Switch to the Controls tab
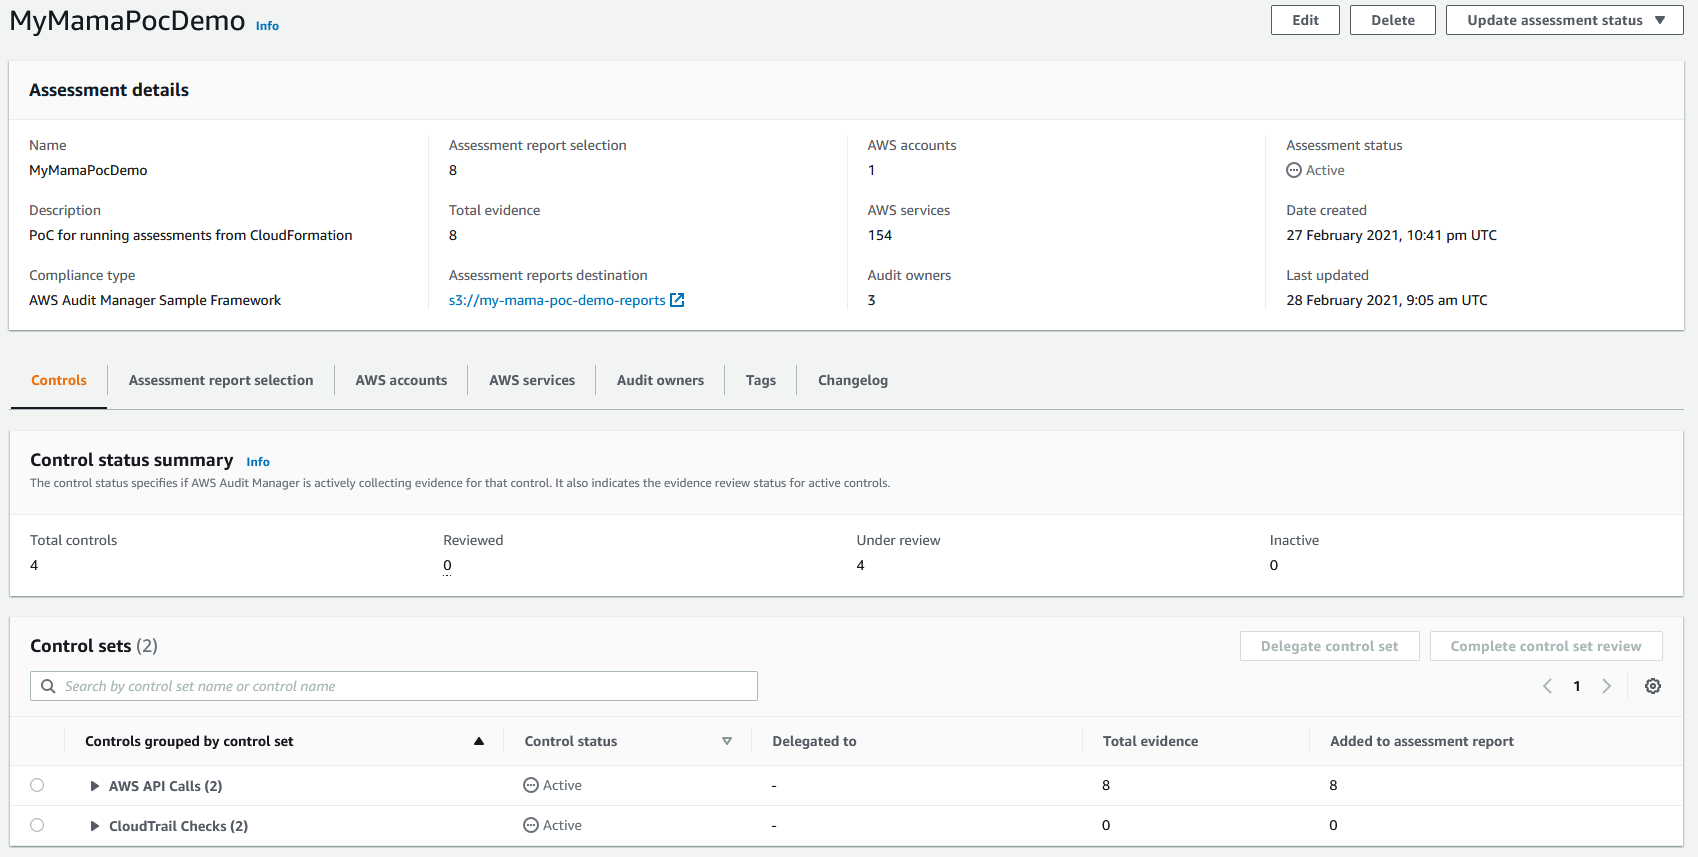 59,380
